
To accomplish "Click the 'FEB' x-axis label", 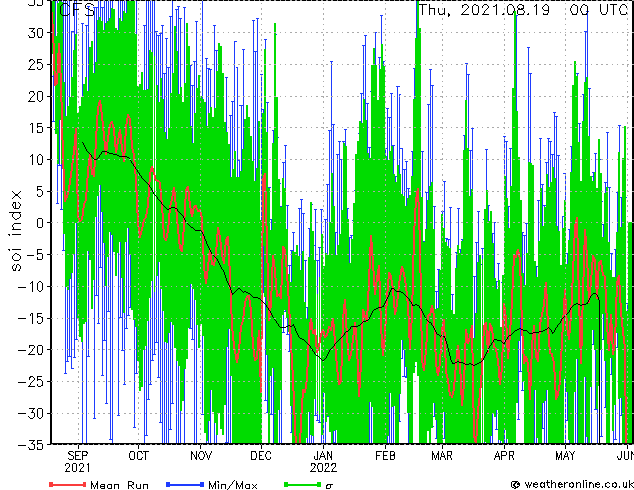I will (x=385, y=456).
